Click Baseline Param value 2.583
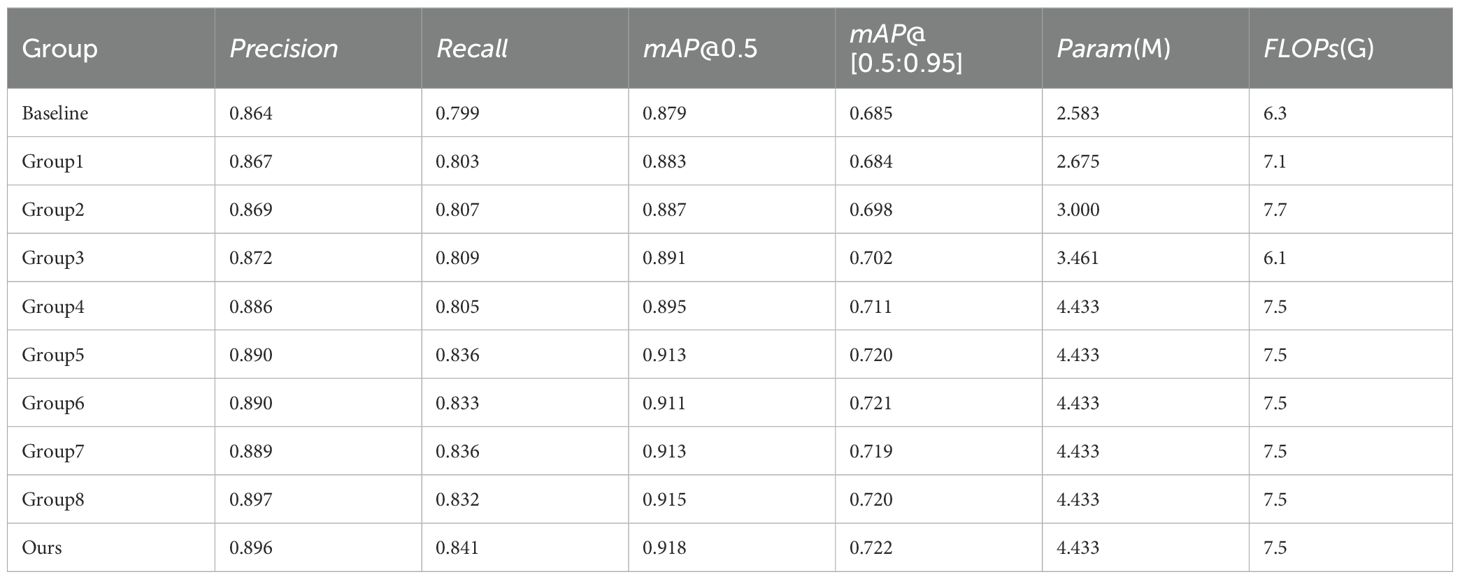The image size is (1460, 579). [x=1078, y=114]
